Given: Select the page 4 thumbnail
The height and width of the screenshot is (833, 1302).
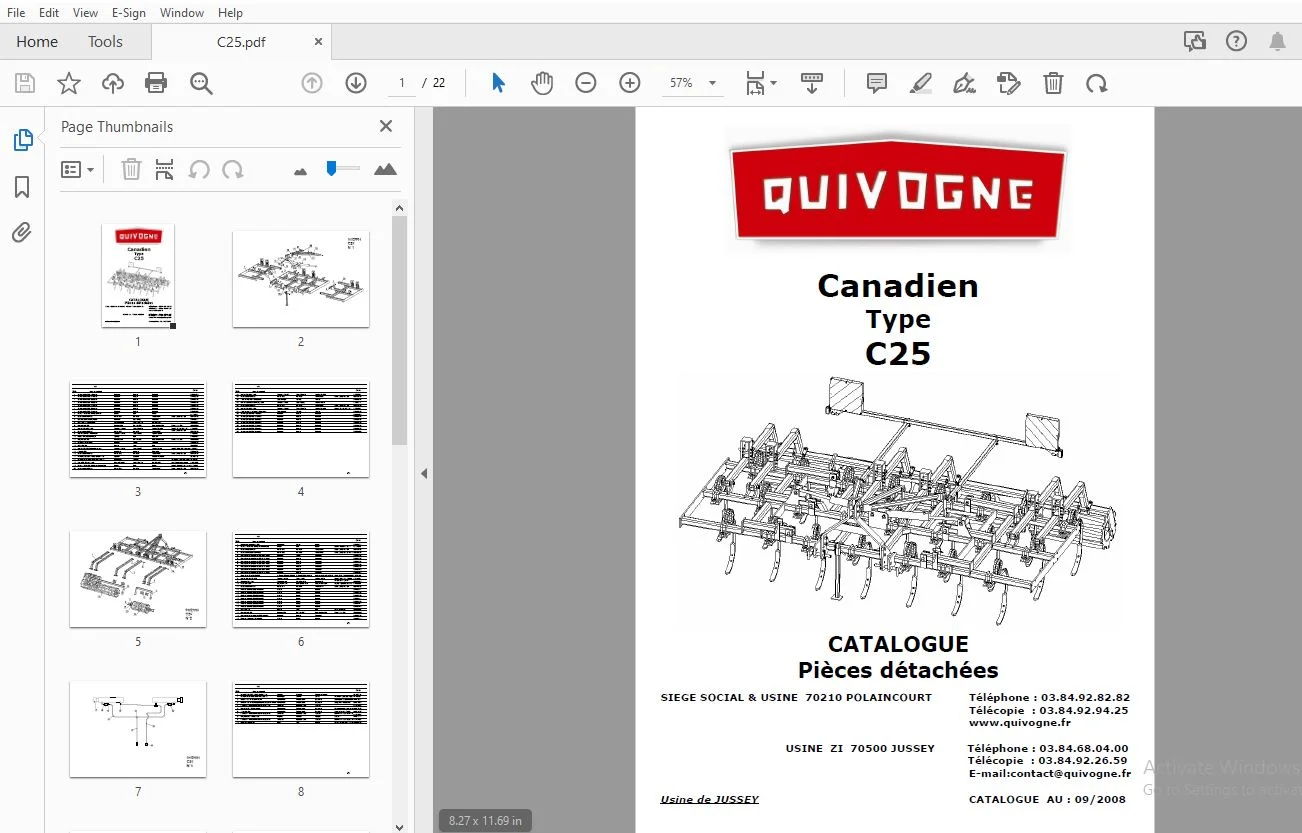Looking at the screenshot, I should [x=301, y=429].
